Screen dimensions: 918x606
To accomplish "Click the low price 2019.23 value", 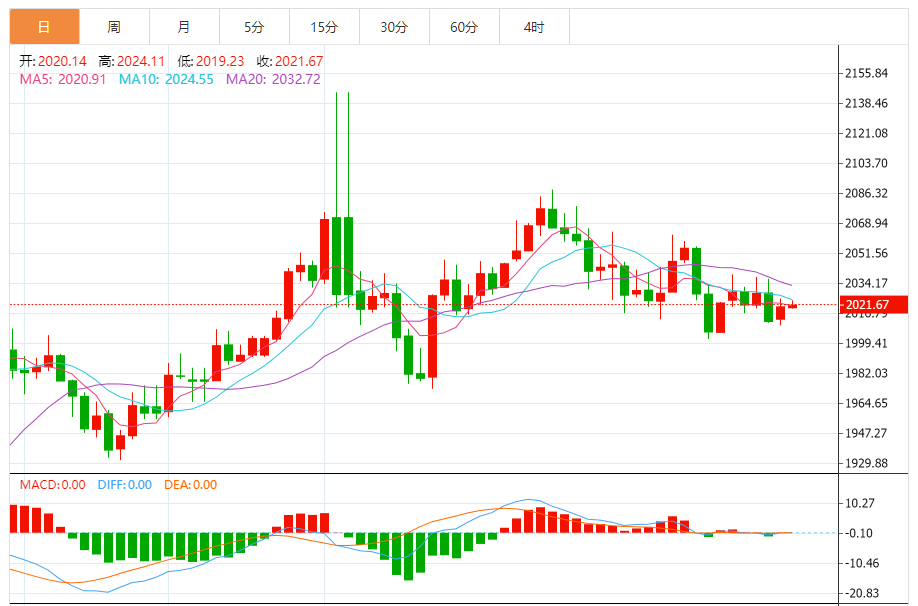I will [220, 61].
